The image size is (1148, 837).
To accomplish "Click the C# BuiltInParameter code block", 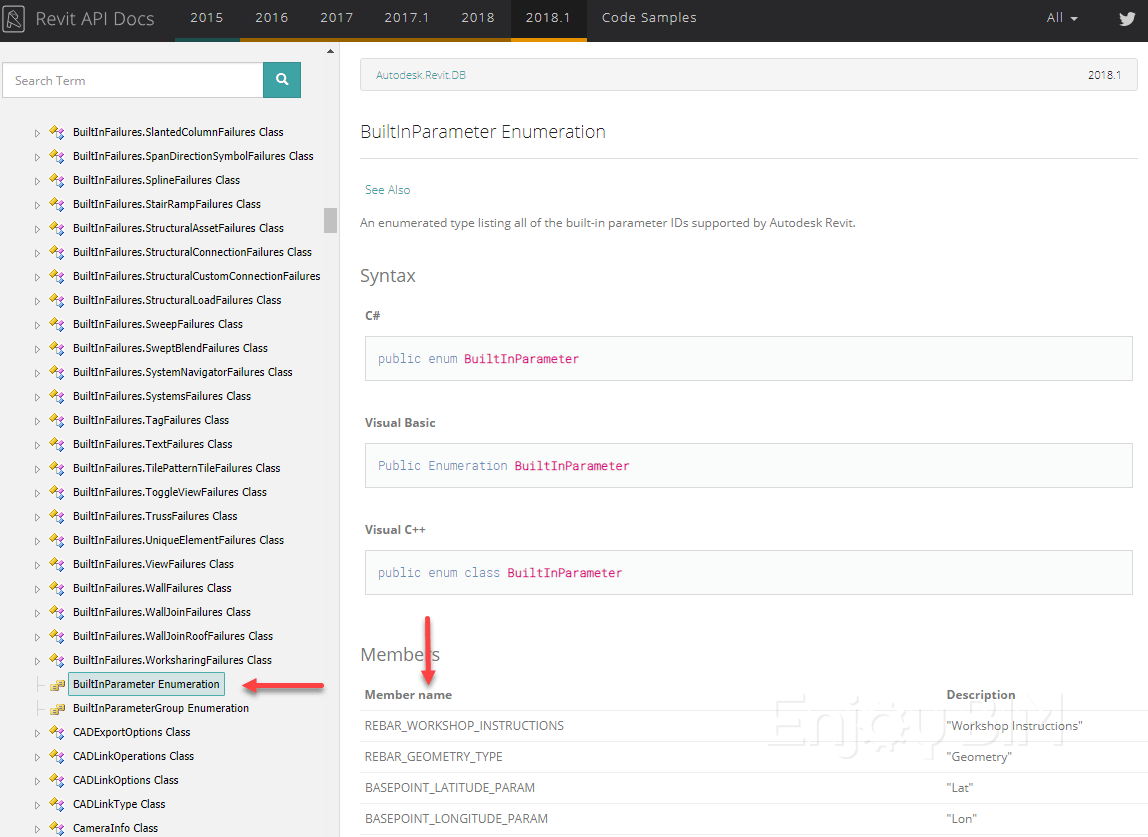I will coord(748,359).
